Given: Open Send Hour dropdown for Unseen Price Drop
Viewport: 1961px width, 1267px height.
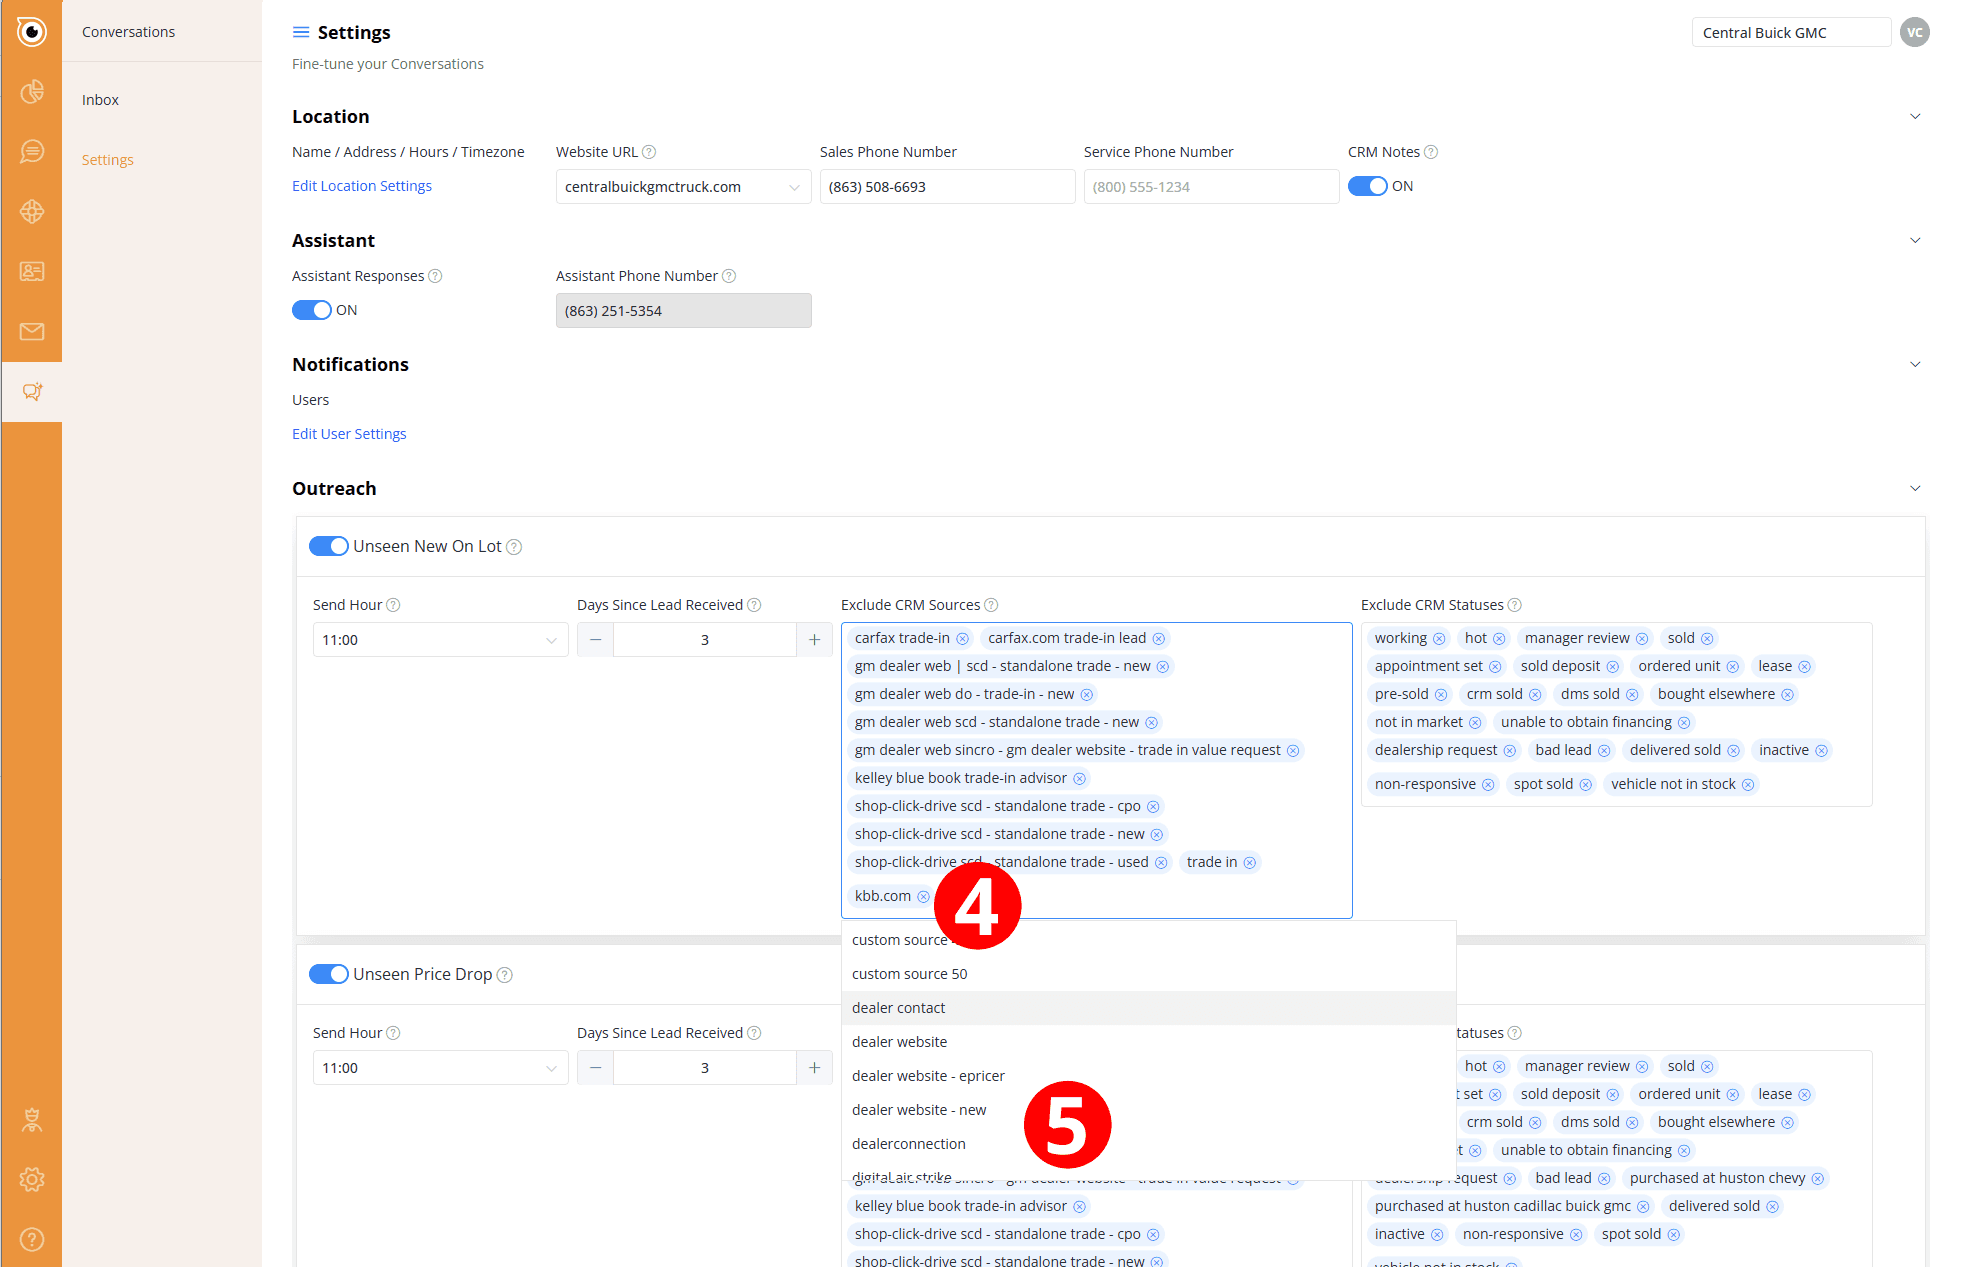Looking at the screenshot, I should point(440,1068).
